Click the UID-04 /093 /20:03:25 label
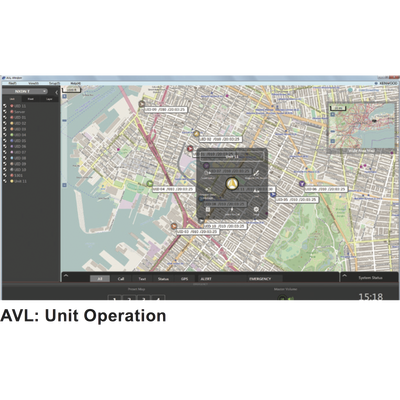The image size is (400, 400). pos(174,189)
